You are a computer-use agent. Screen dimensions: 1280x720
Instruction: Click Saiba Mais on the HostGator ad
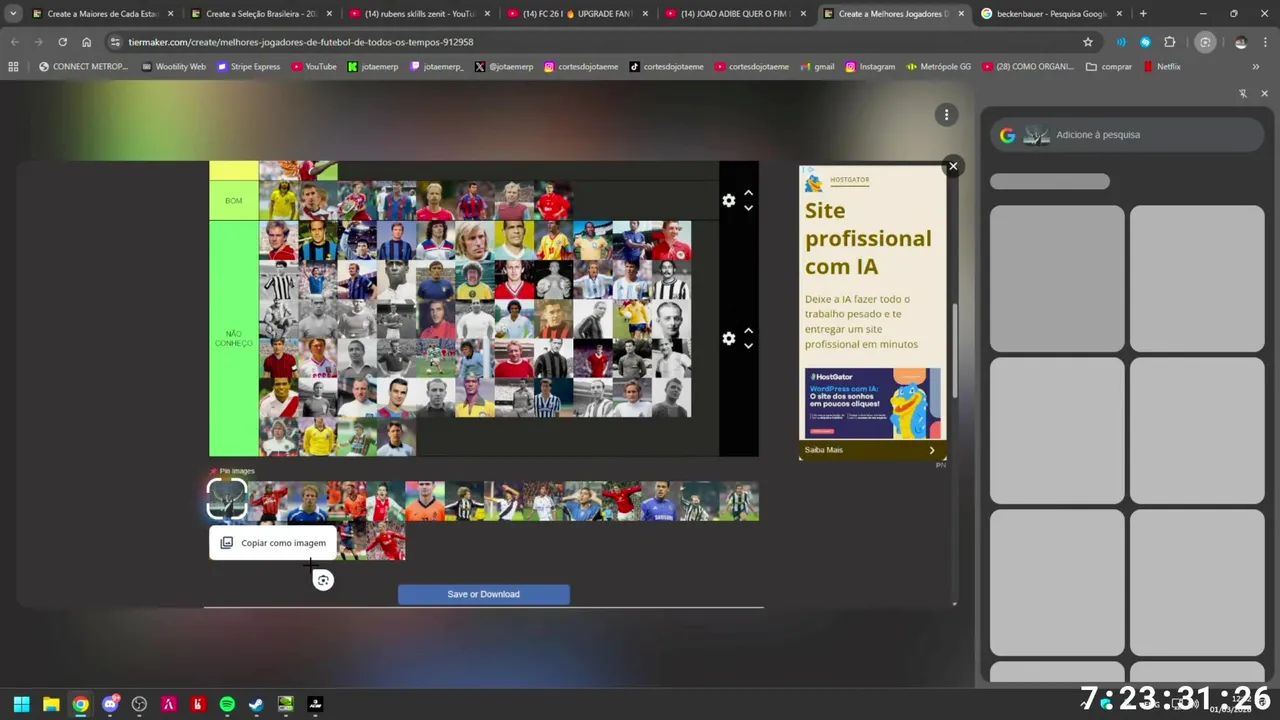pyautogui.click(x=824, y=450)
